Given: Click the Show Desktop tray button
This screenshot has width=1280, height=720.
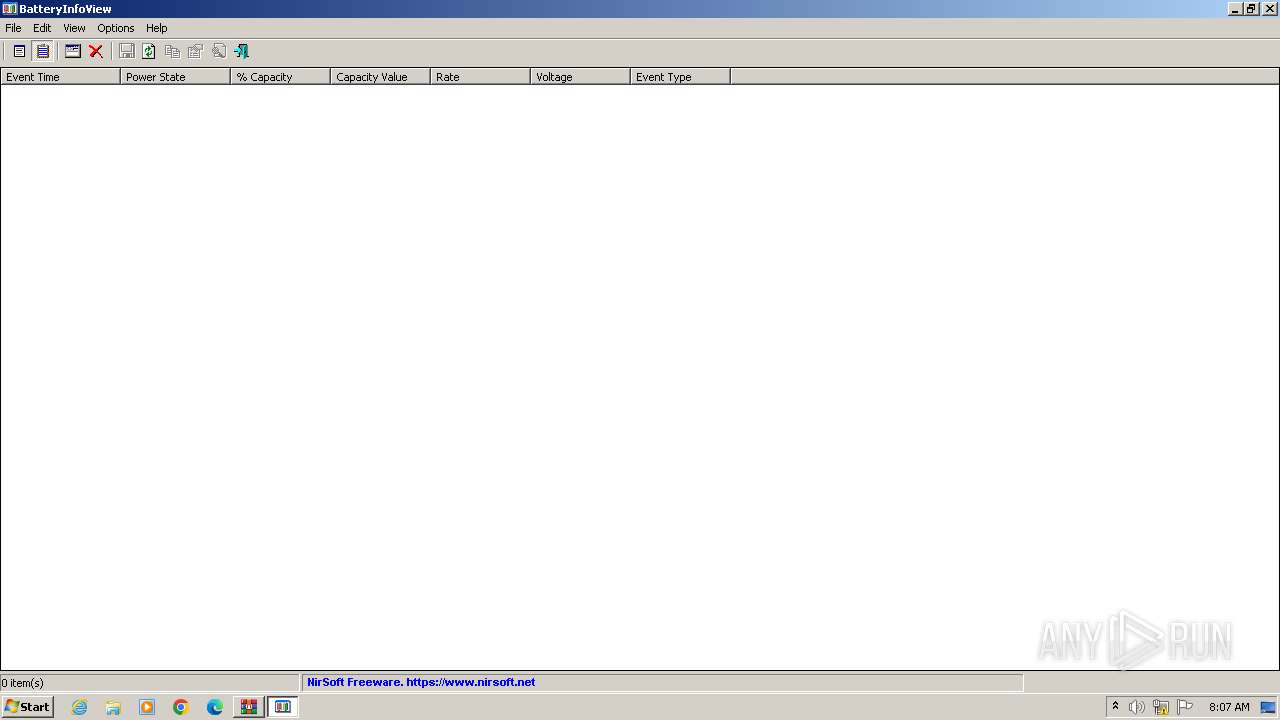Looking at the screenshot, I should [1269, 707].
